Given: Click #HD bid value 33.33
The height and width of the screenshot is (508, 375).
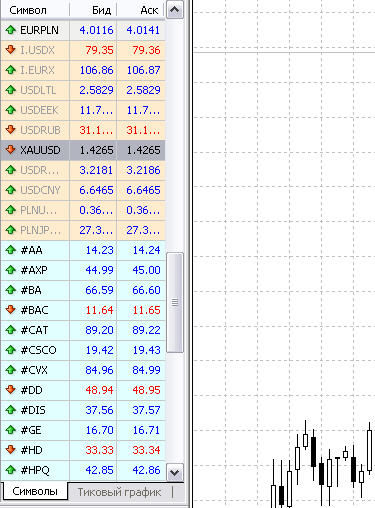Looking at the screenshot, I should pyautogui.click(x=99, y=450).
